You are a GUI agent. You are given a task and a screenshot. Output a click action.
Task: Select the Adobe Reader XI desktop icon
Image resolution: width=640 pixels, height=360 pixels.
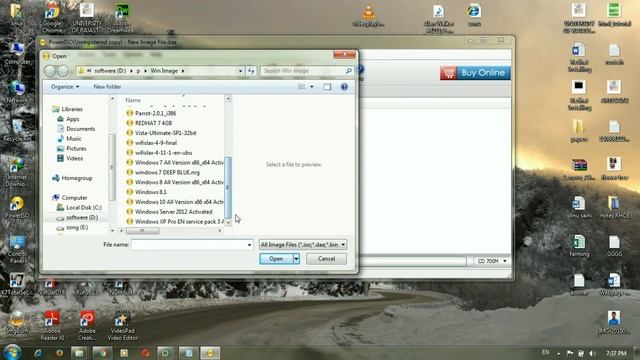52,325
